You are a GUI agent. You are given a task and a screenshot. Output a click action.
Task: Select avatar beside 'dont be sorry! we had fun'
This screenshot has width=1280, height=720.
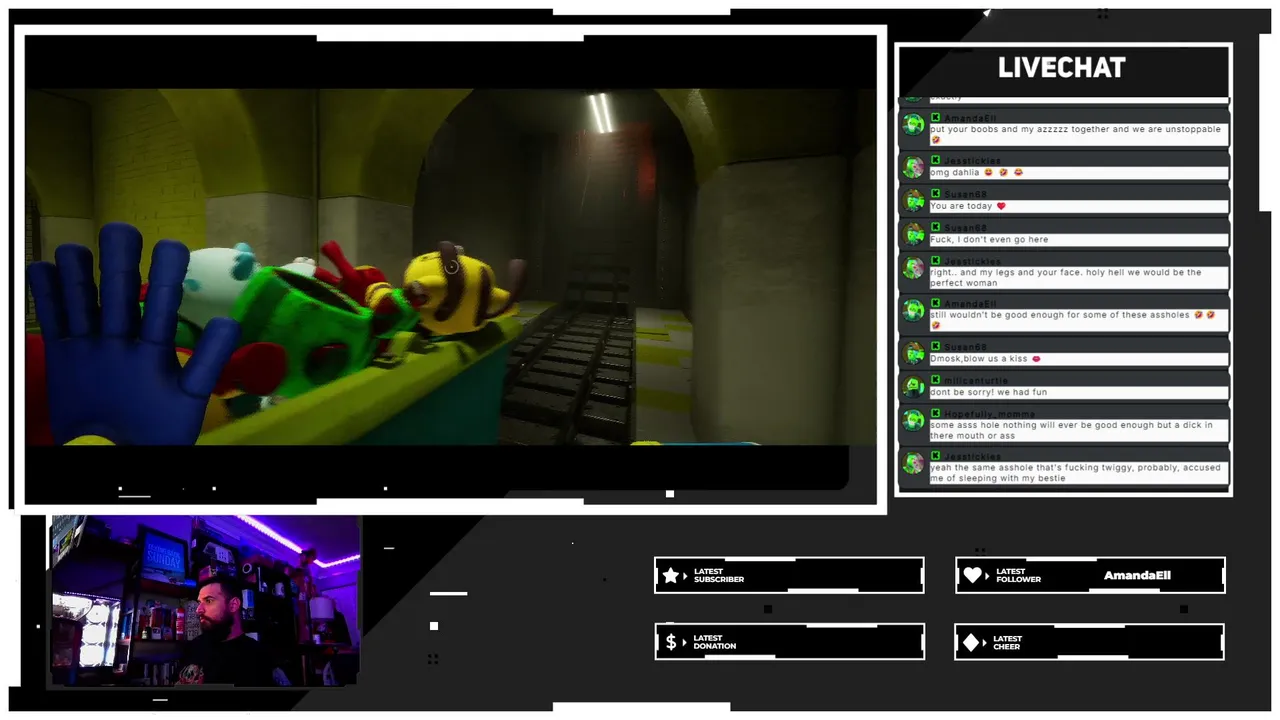coord(913,387)
